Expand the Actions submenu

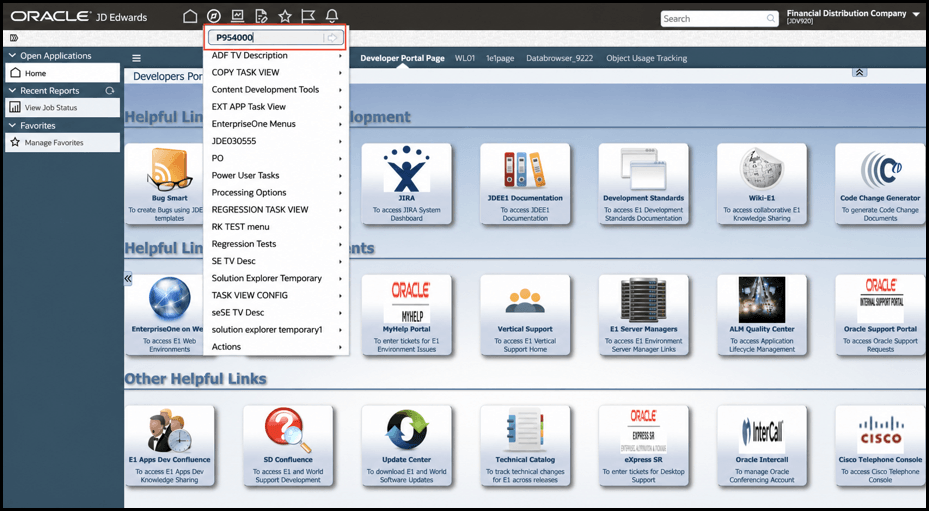276,347
